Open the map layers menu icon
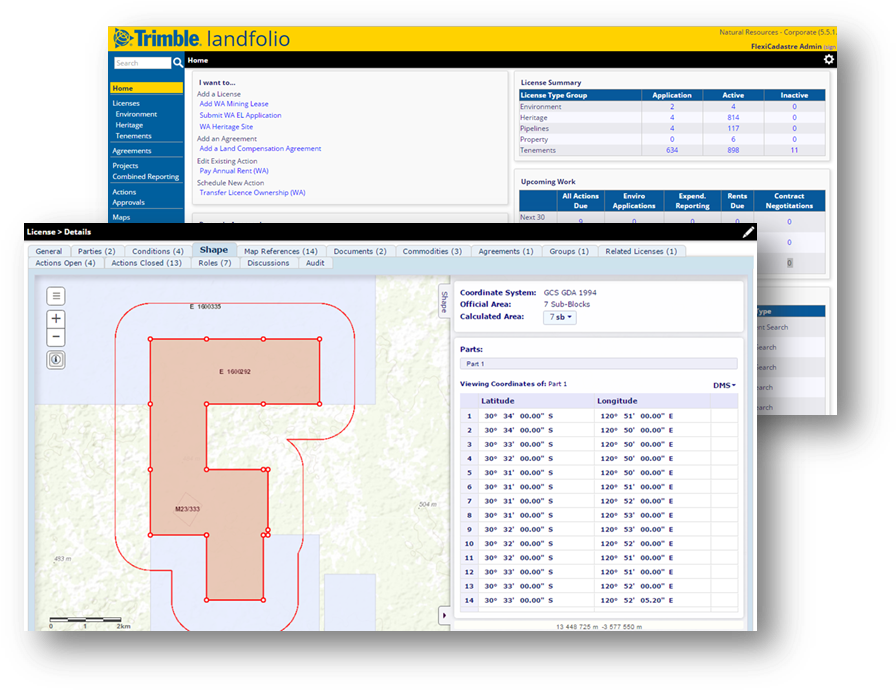 click(x=56, y=296)
